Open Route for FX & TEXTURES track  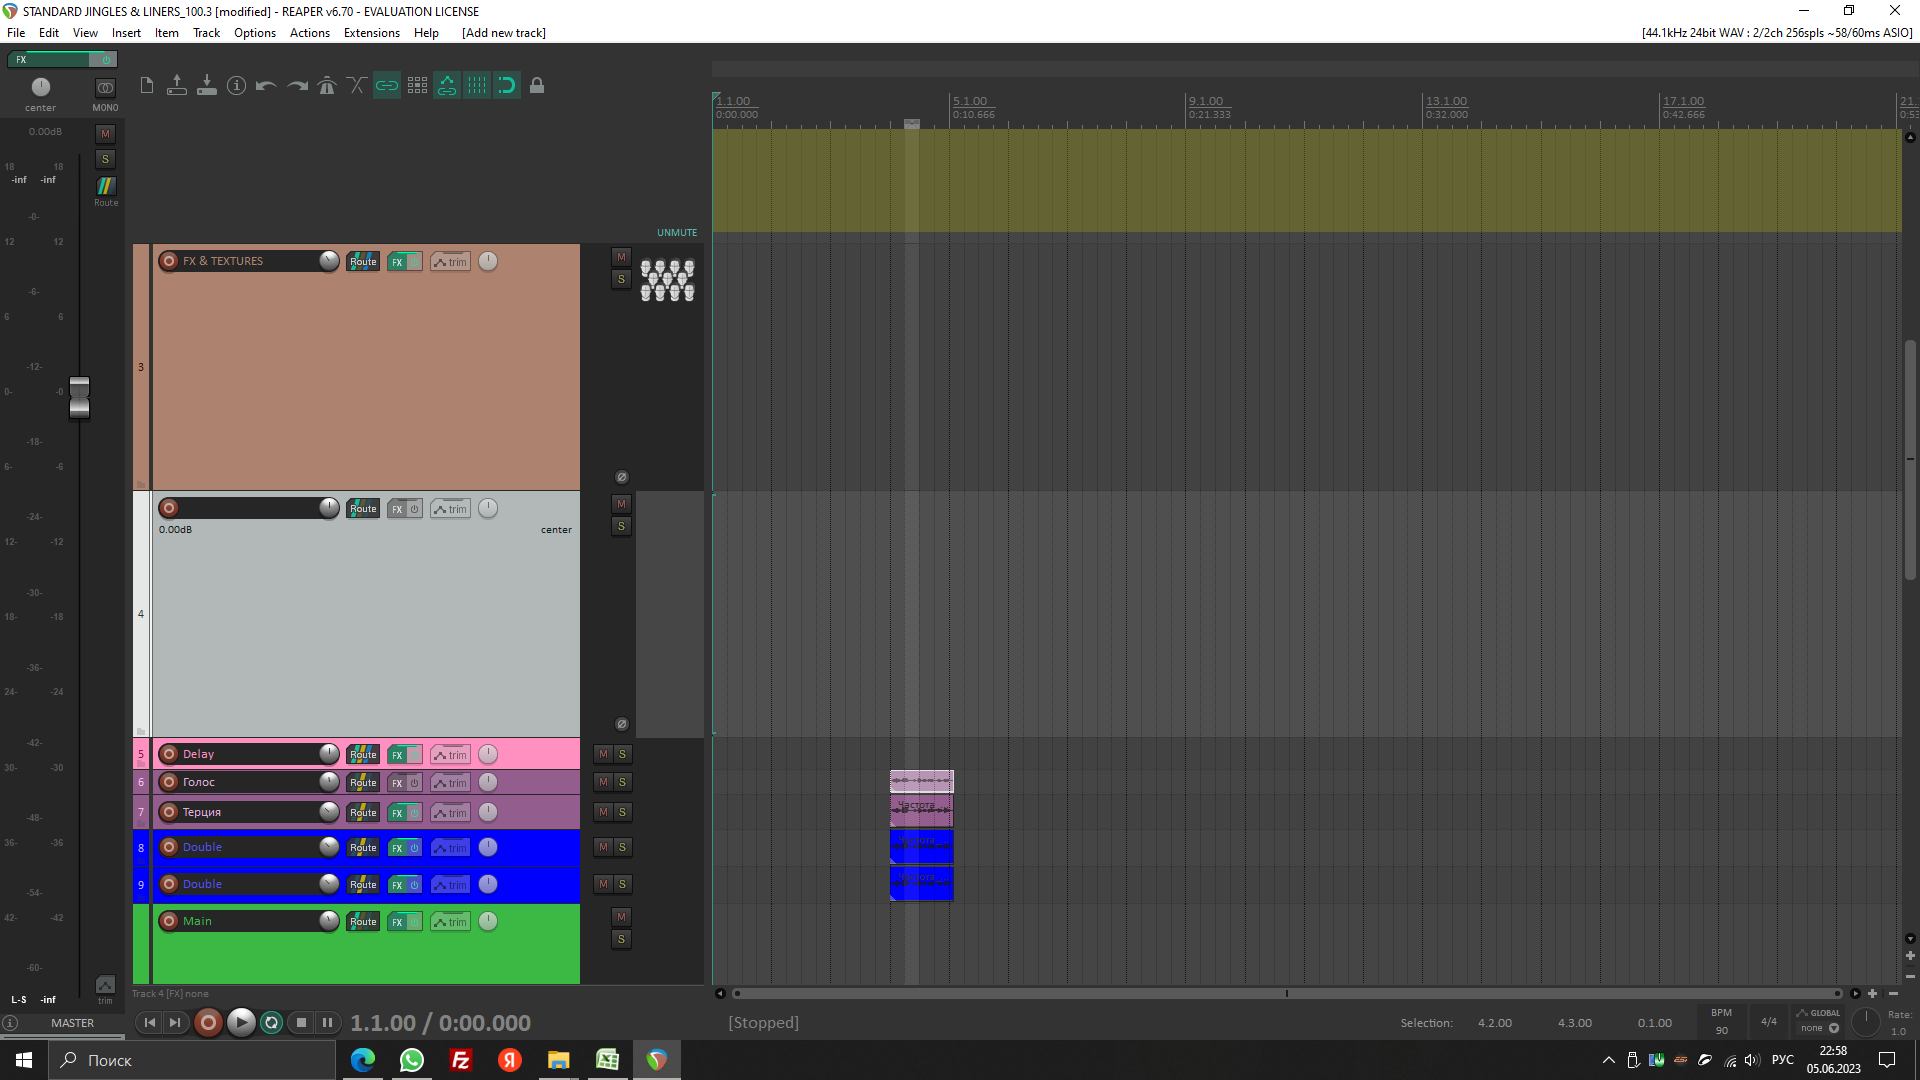[363, 262]
